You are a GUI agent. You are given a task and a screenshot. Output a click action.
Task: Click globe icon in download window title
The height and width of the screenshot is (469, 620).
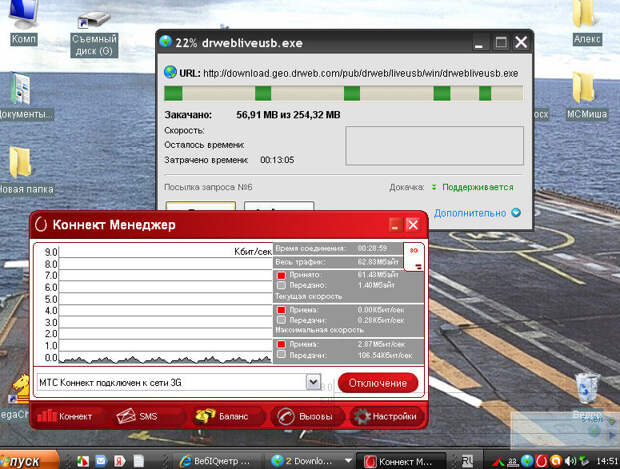(165, 42)
